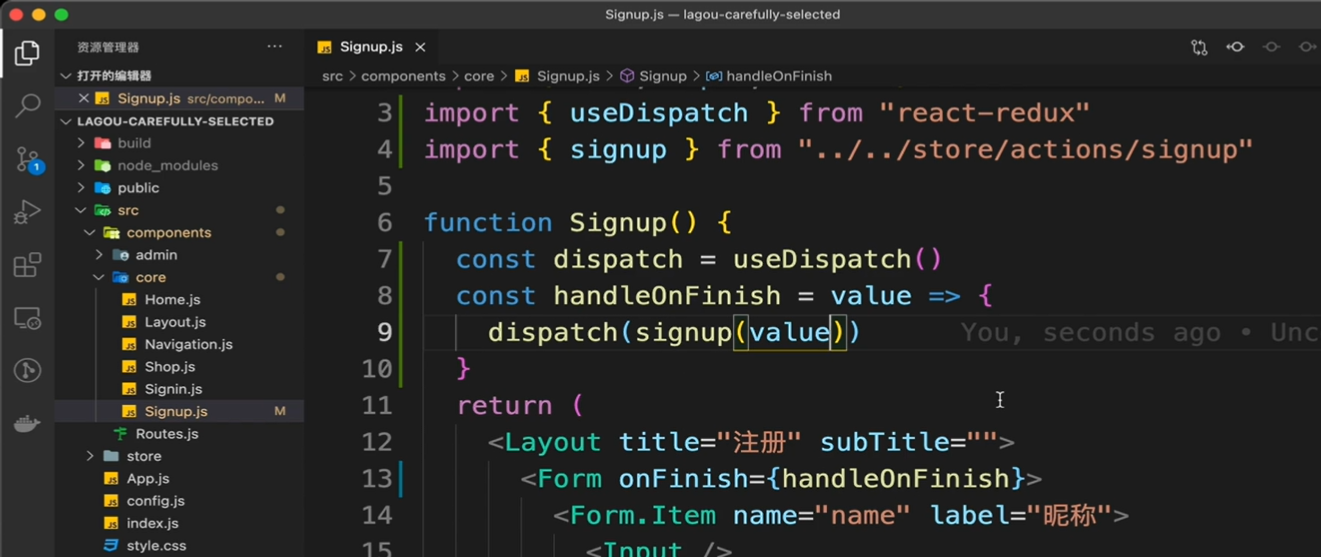1321x557 pixels.
Task: Click the 资源管理器 panel title
Action: coord(108,47)
